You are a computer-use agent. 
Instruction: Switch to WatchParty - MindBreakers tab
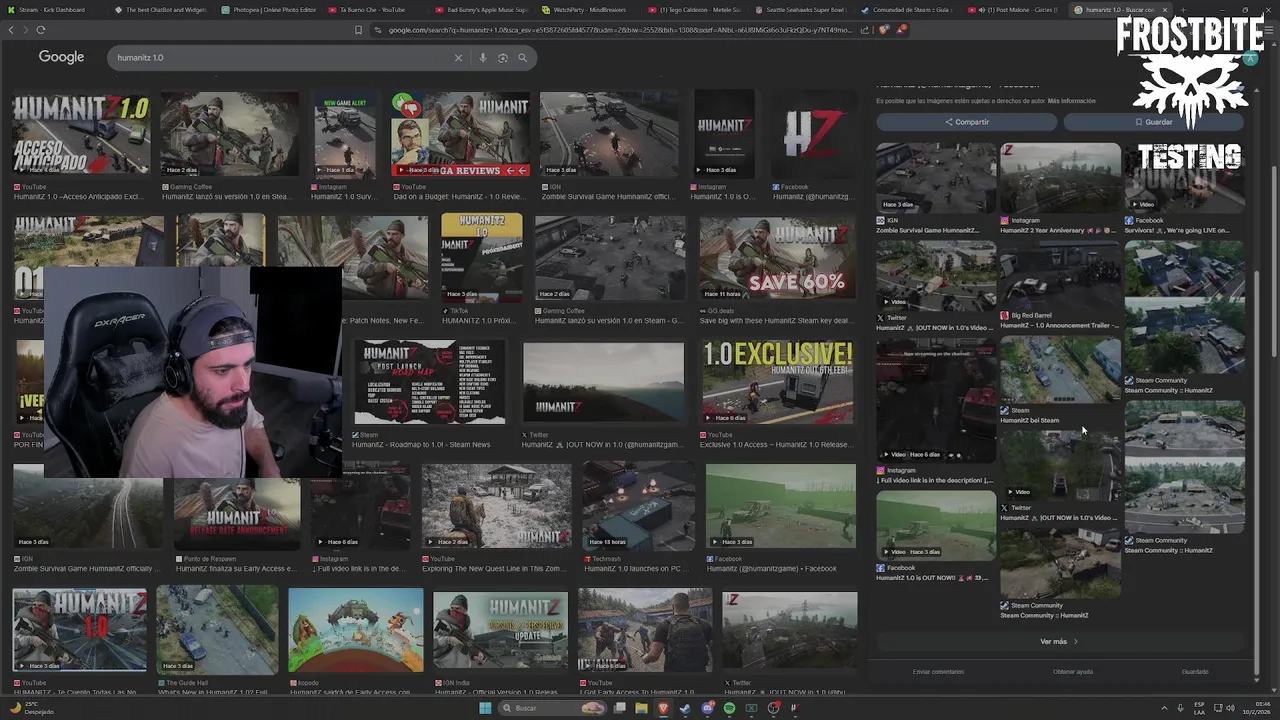coord(590,9)
